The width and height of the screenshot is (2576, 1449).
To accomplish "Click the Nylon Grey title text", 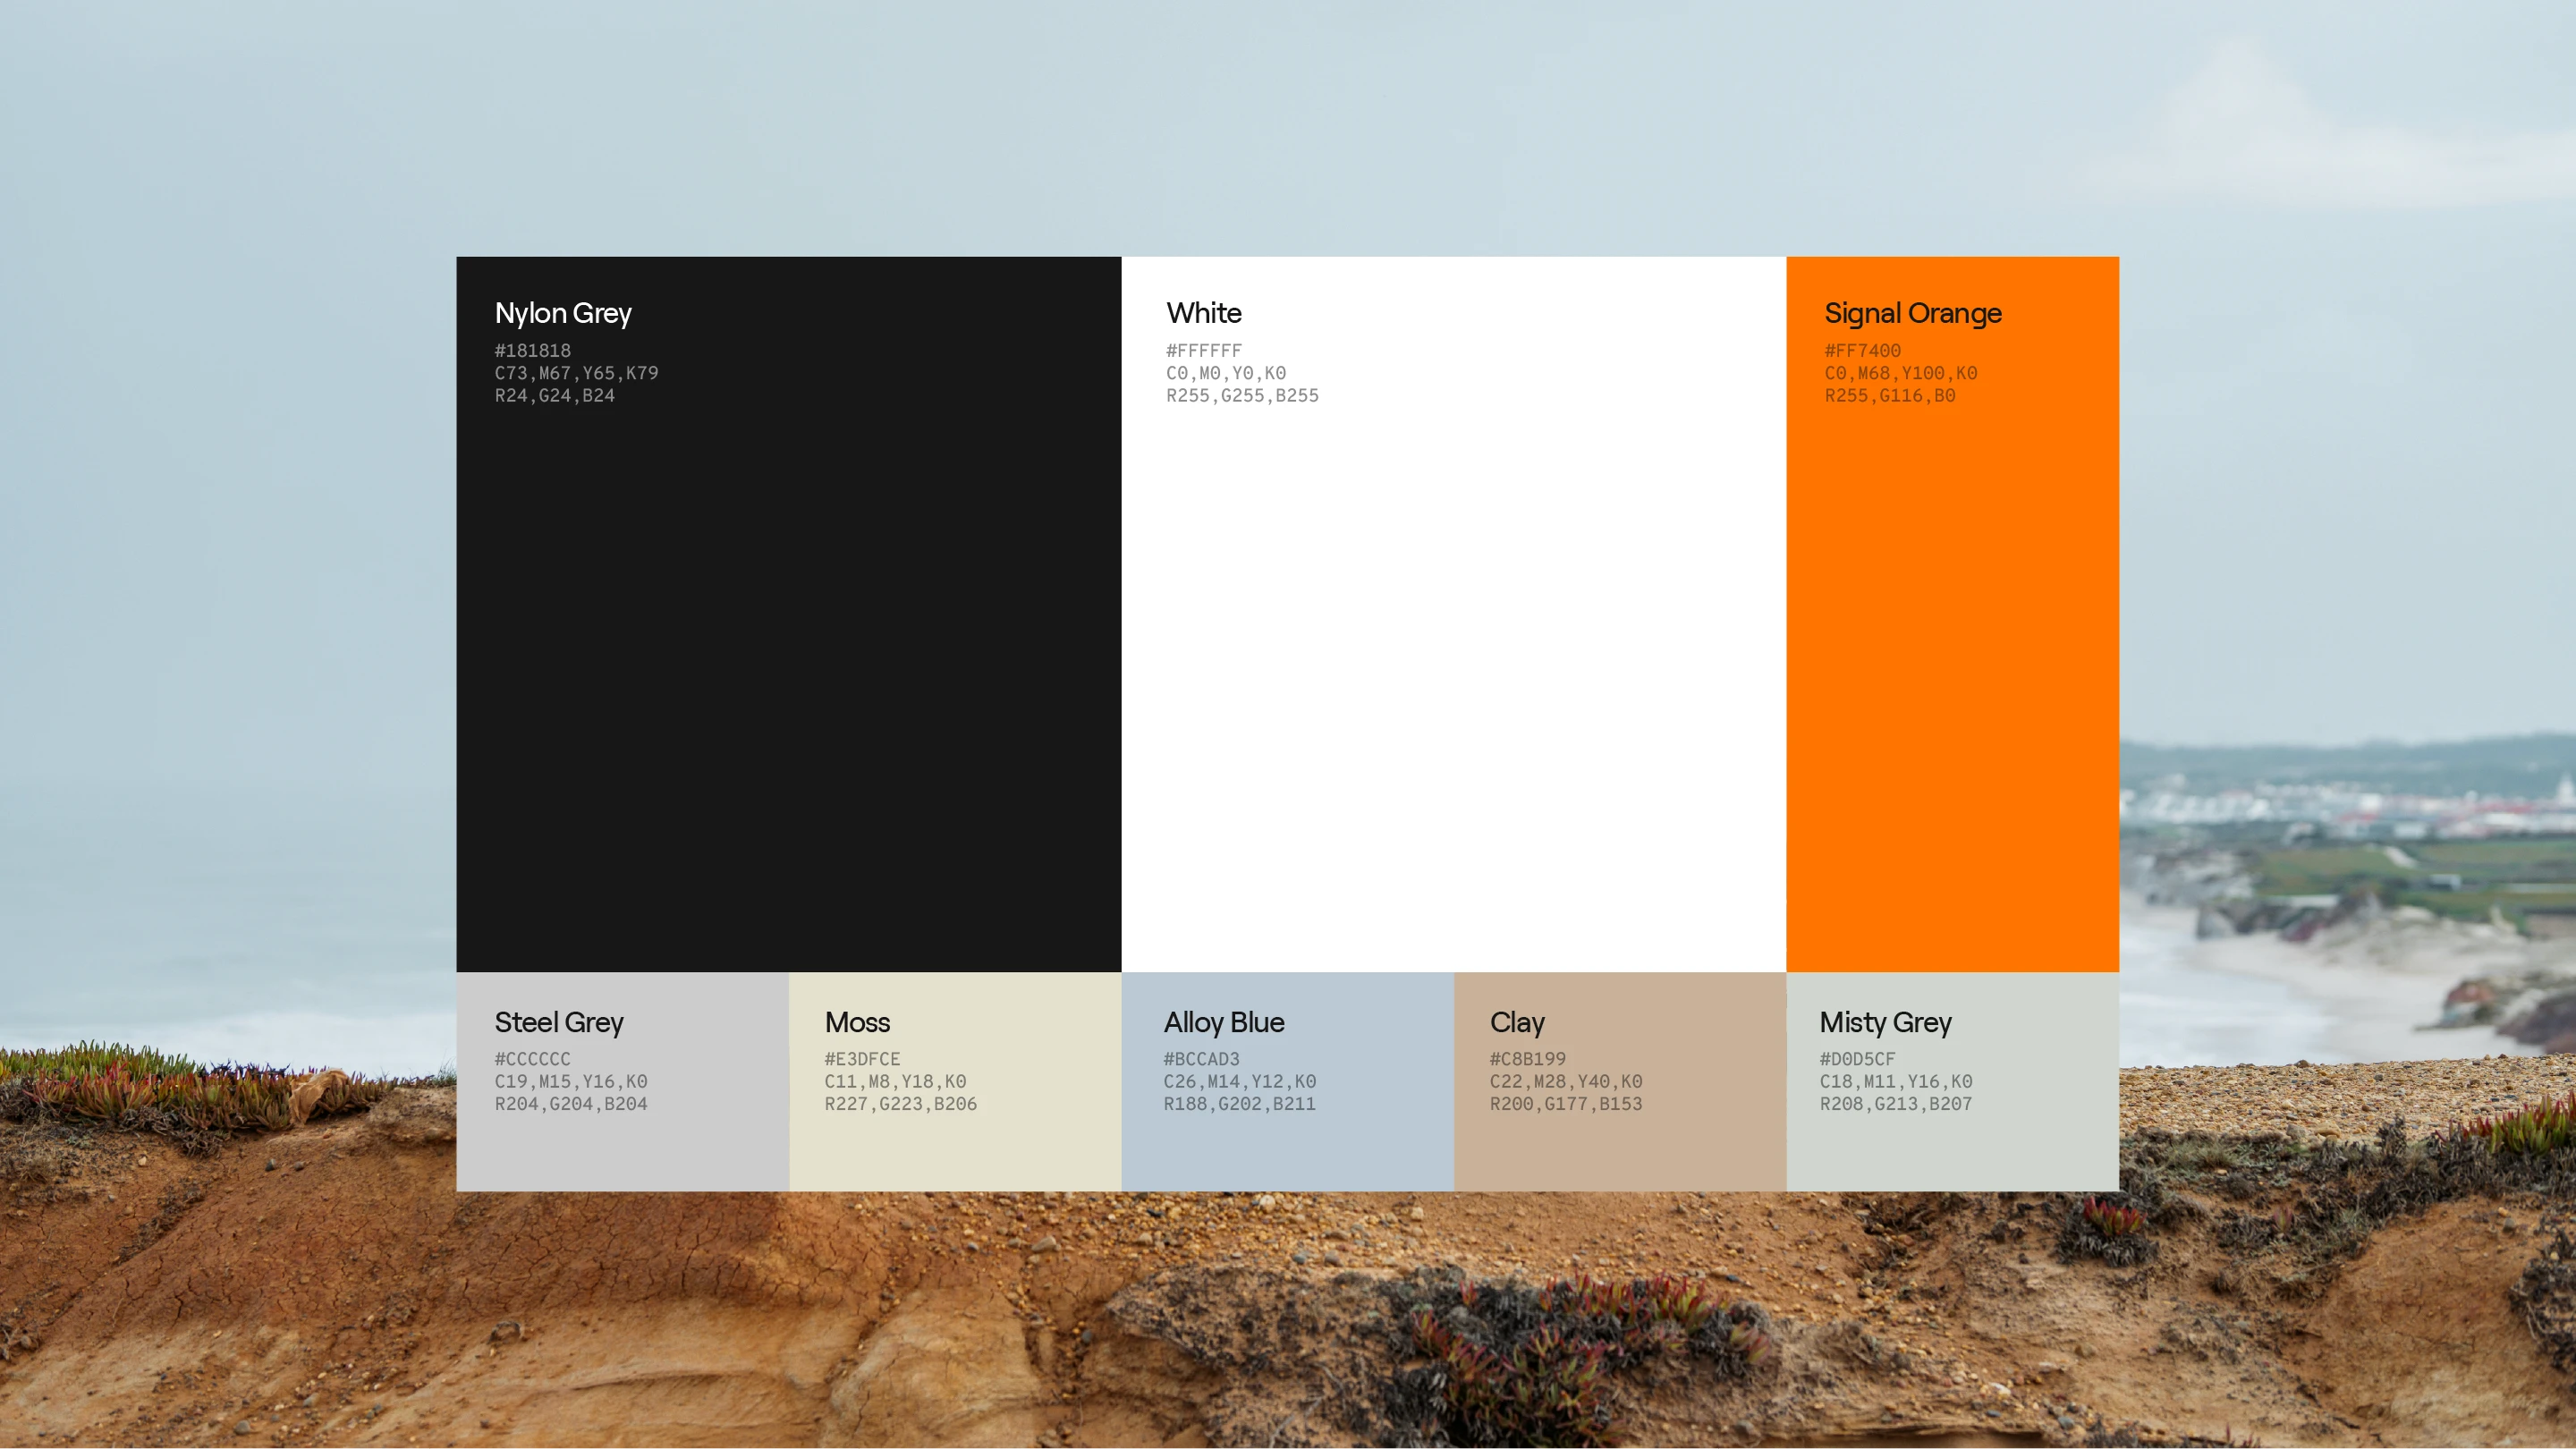I will 563,313.
